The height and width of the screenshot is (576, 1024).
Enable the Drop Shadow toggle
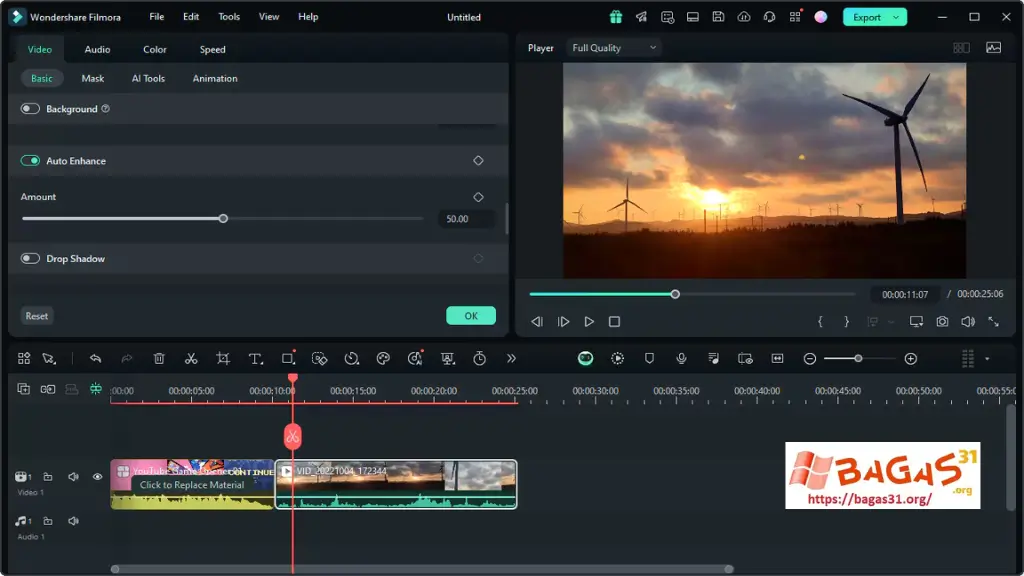click(29, 258)
